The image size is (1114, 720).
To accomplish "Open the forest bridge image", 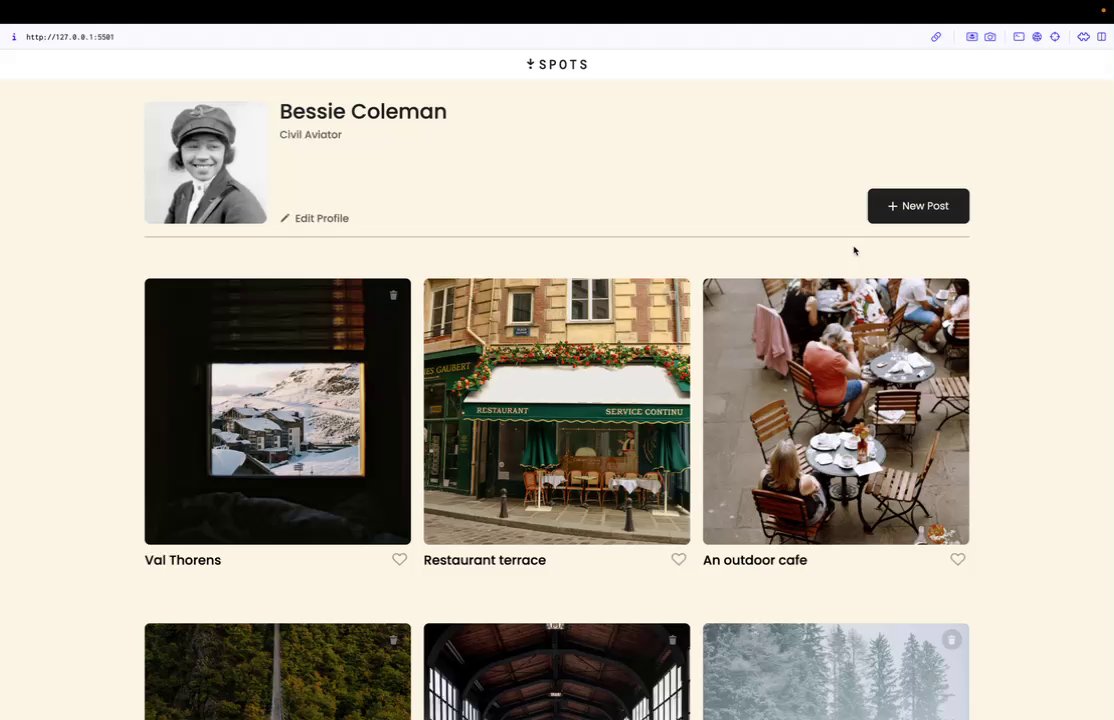I will [x=277, y=672].
